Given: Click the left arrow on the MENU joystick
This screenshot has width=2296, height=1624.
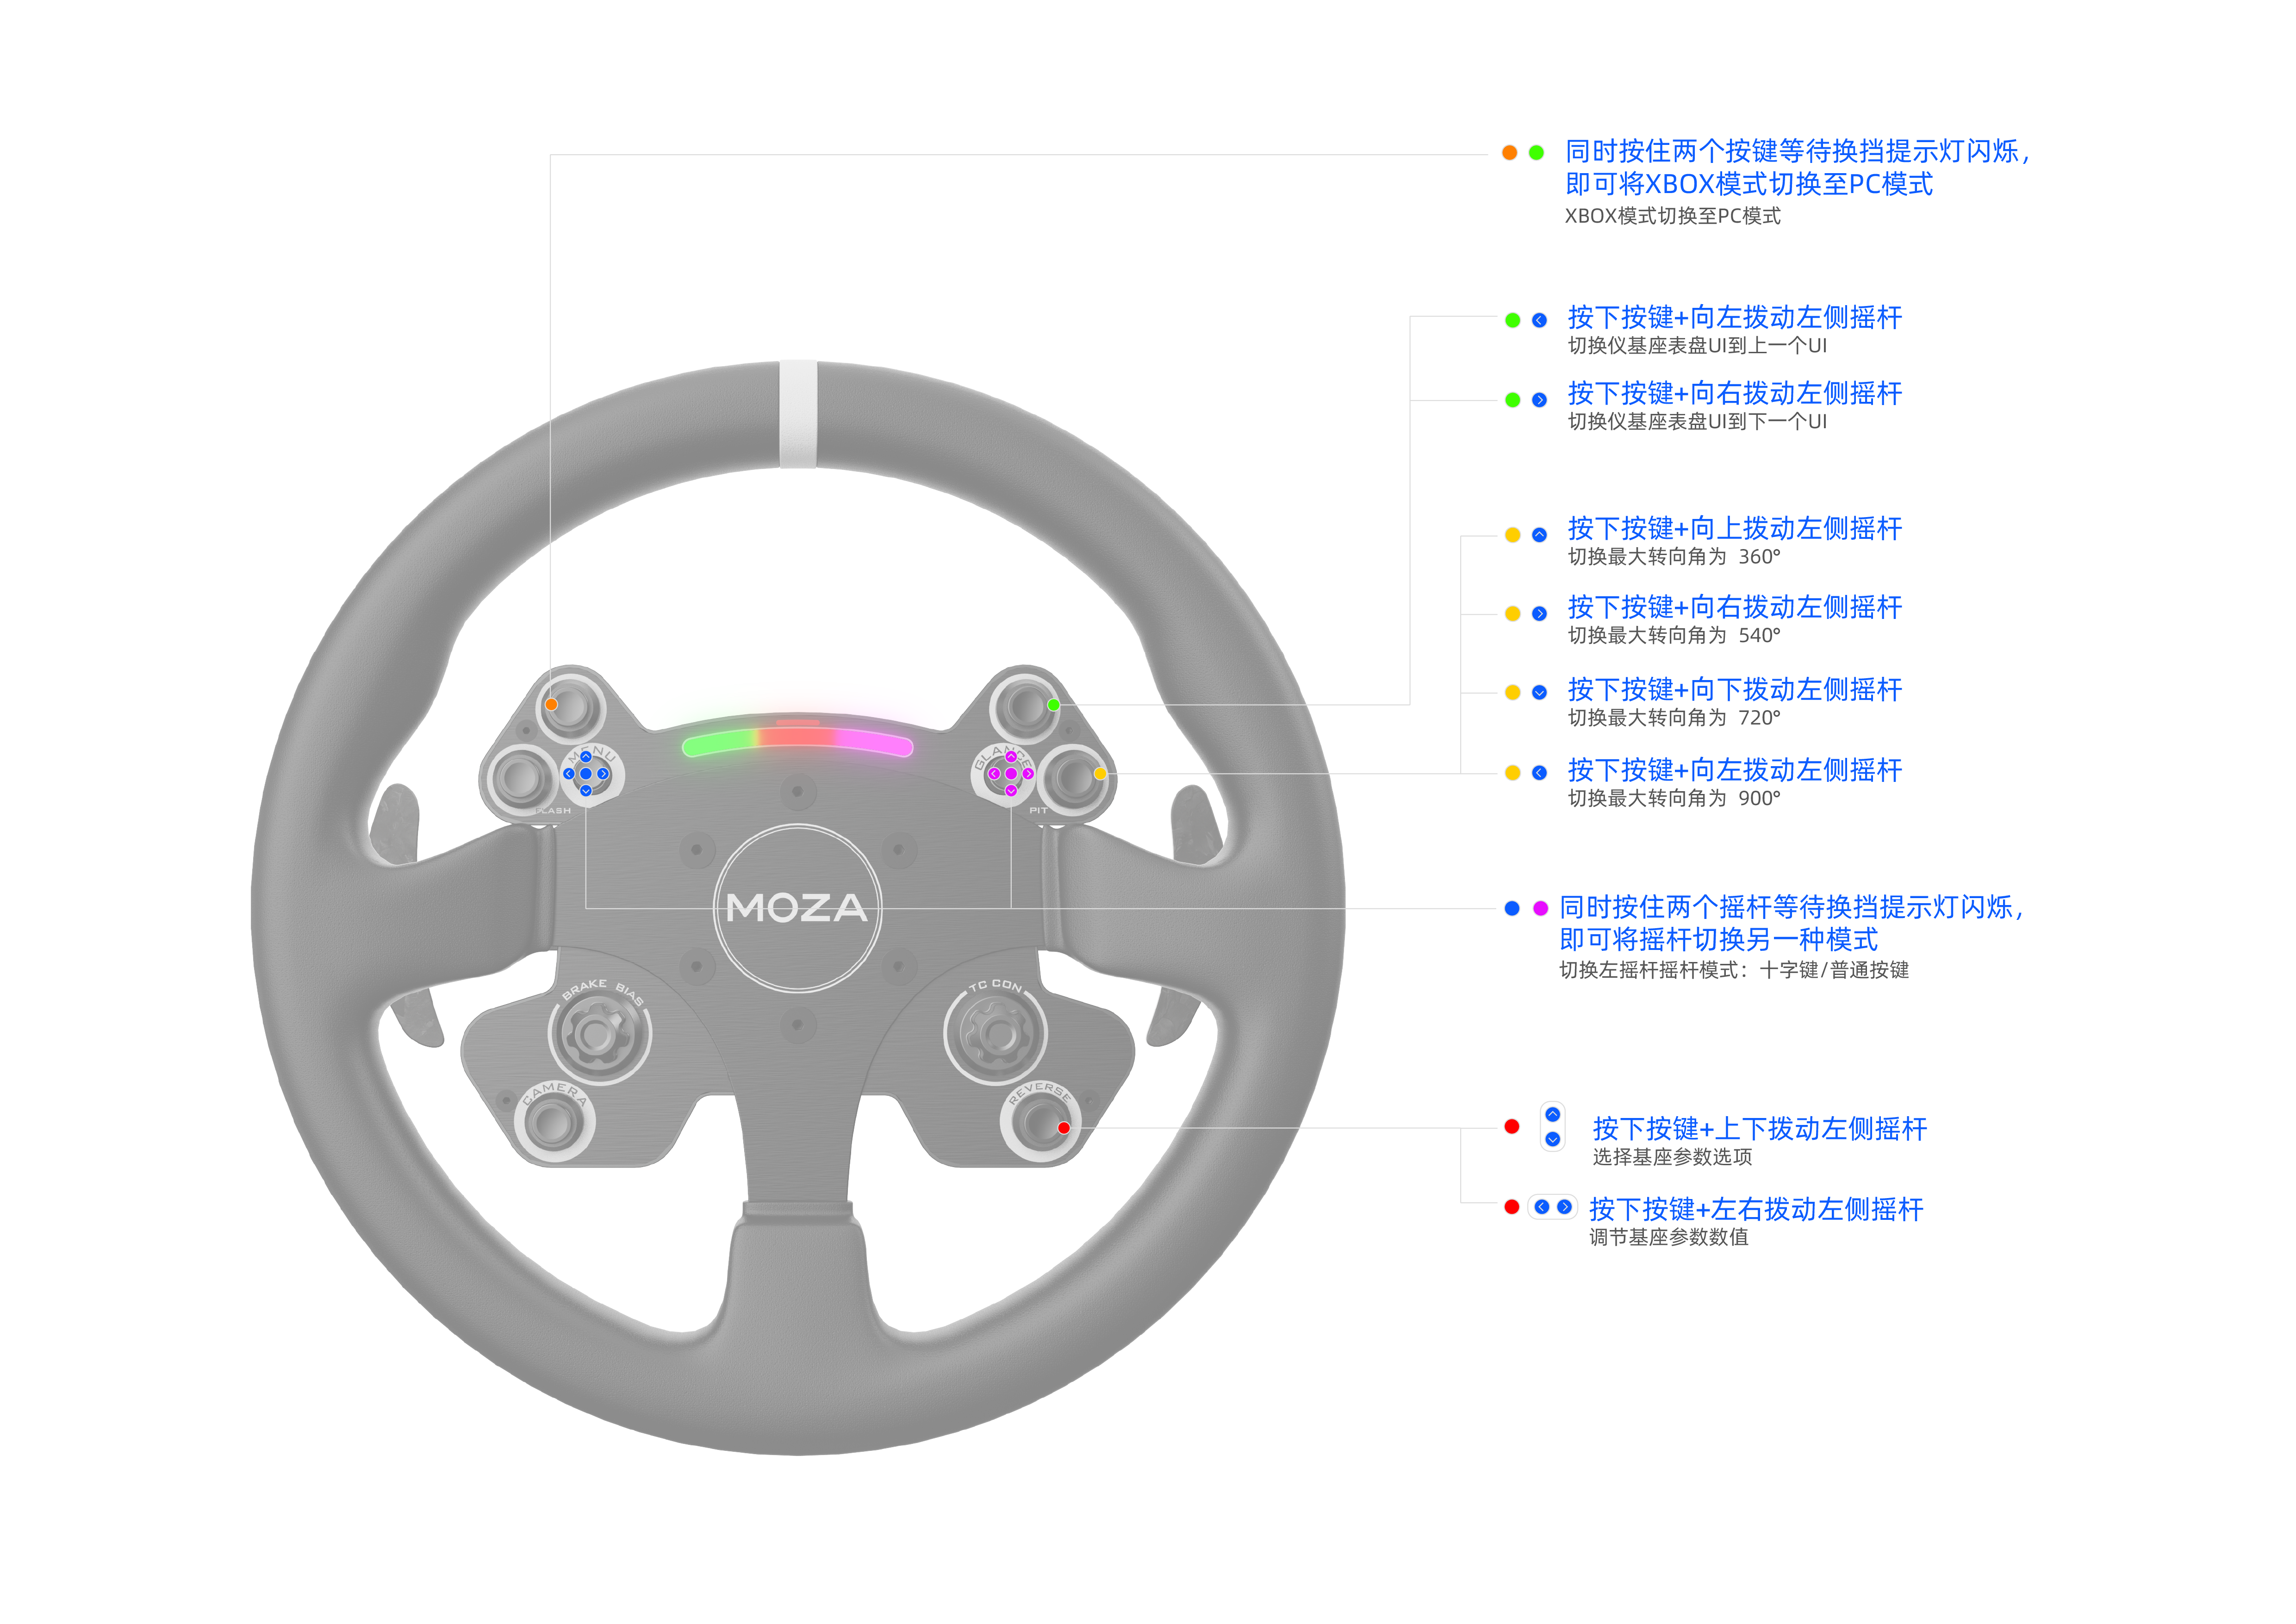Looking at the screenshot, I should pos(569,774).
